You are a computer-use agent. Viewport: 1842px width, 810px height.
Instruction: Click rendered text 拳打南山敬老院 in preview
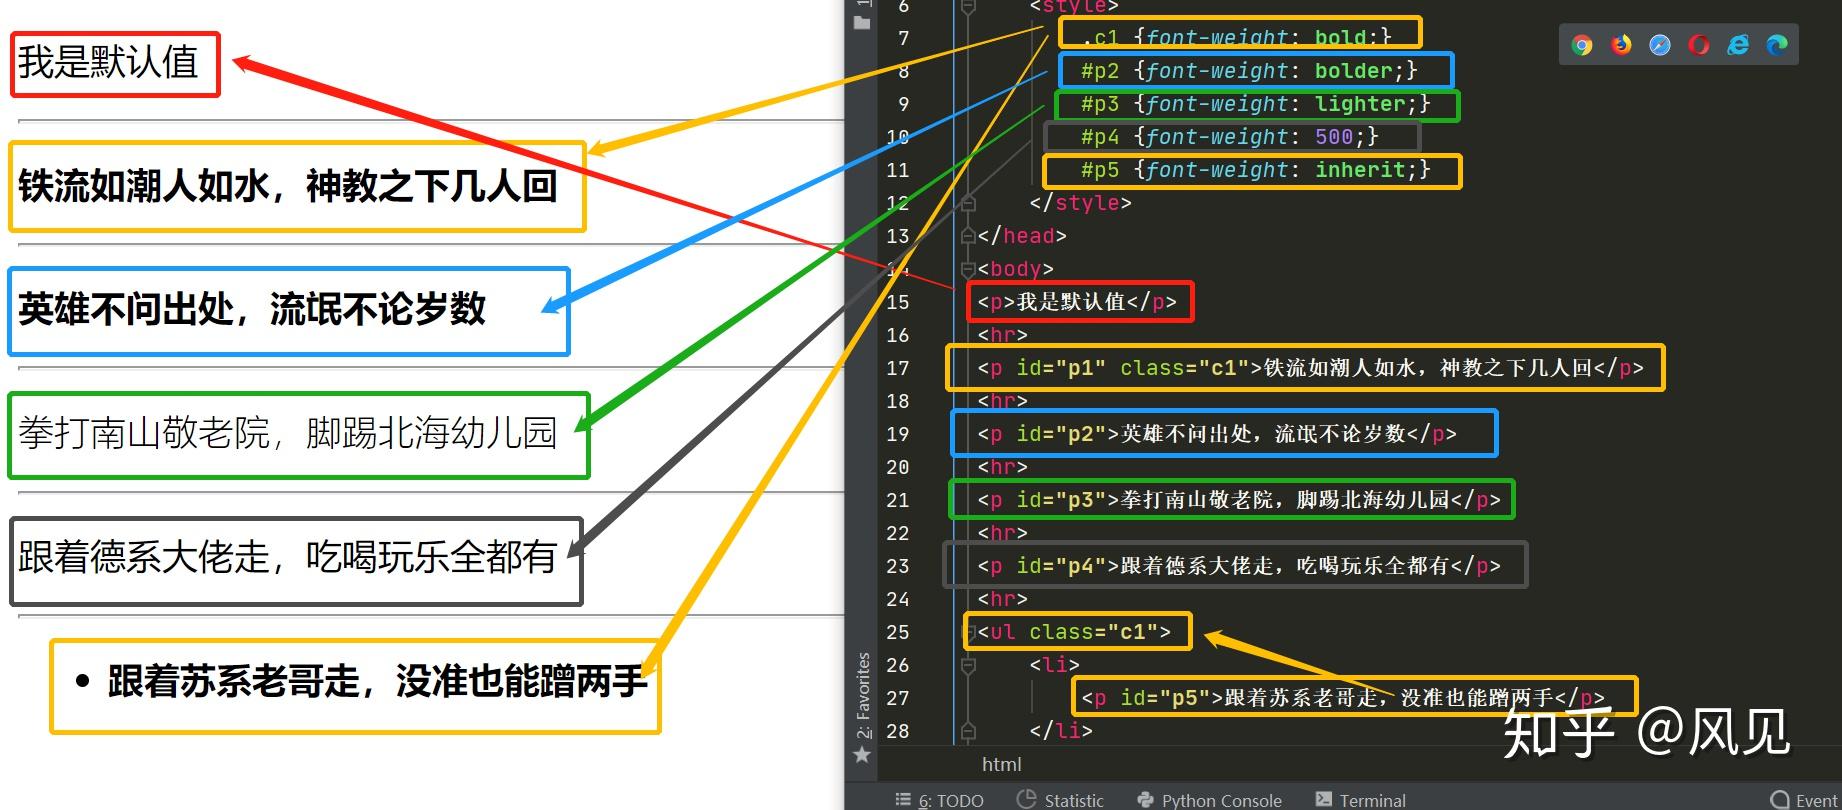pyautogui.click(x=145, y=433)
